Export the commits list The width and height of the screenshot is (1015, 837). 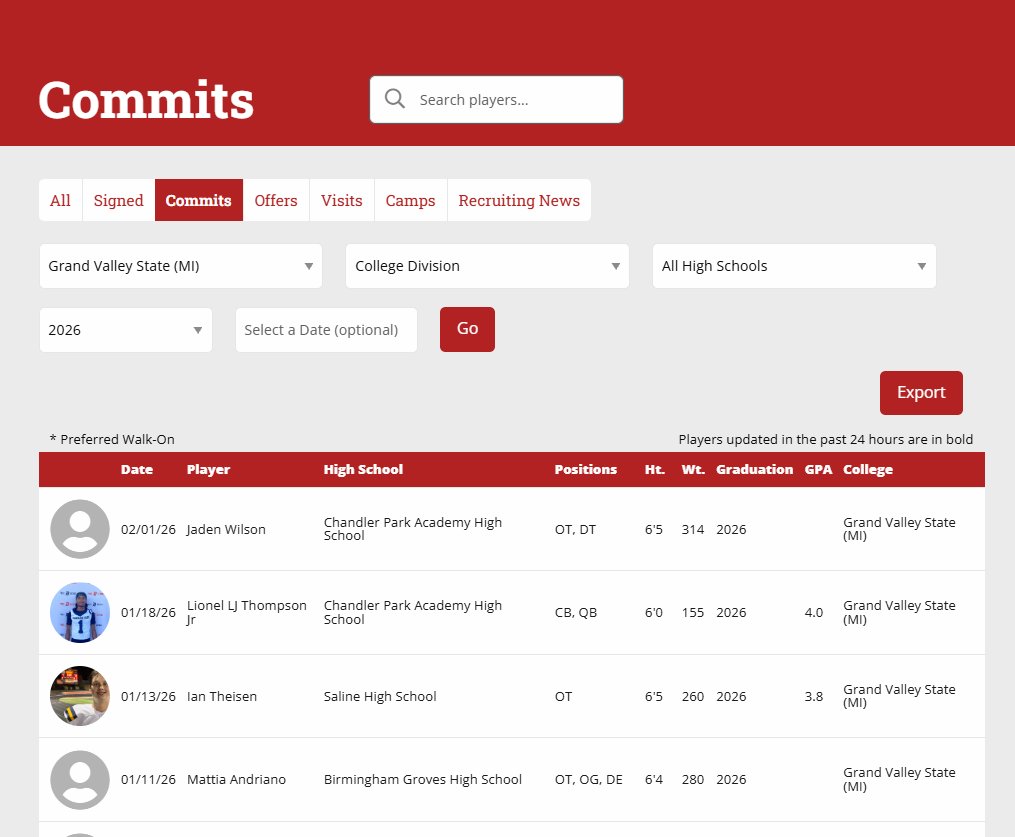click(921, 393)
